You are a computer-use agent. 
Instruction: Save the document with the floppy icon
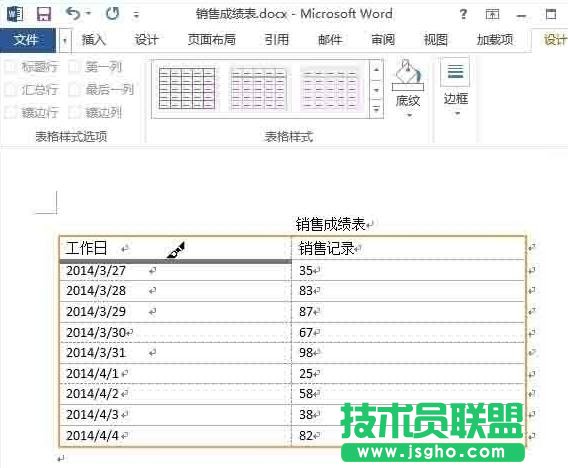click(44, 14)
